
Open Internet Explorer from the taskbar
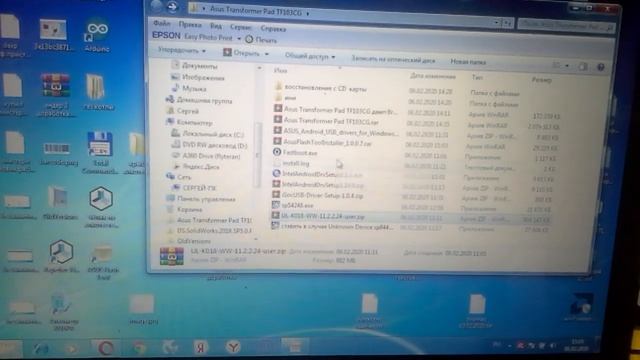coord(41,348)
